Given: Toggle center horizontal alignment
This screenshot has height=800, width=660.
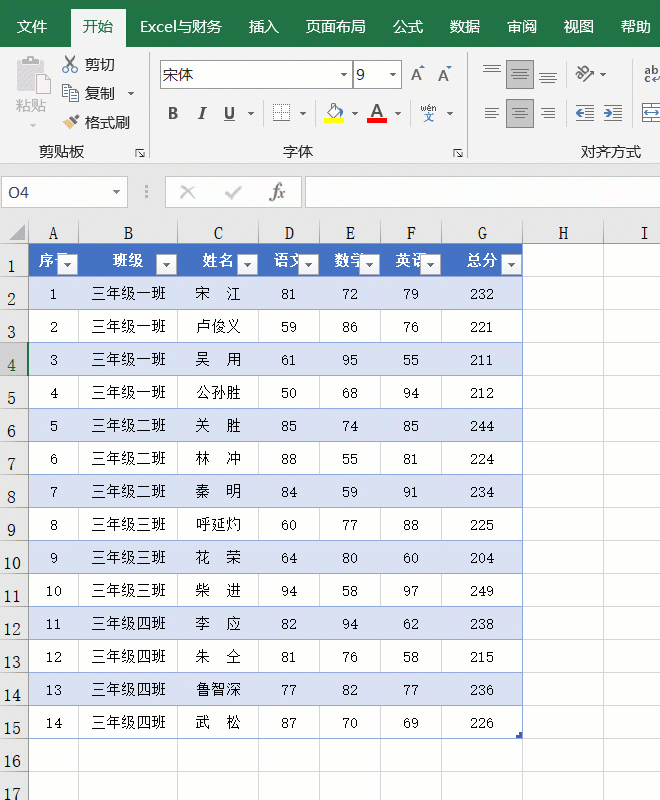Looking at the screenshot, I should 519,113.
